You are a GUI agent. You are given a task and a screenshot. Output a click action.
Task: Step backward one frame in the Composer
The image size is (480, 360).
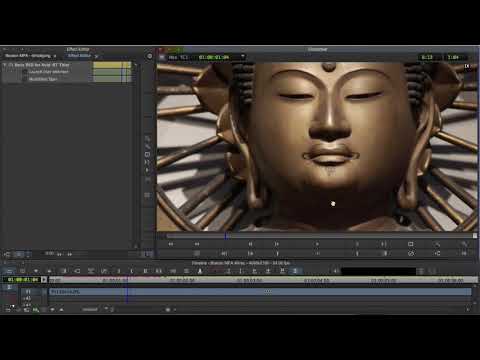pos(250,244)
